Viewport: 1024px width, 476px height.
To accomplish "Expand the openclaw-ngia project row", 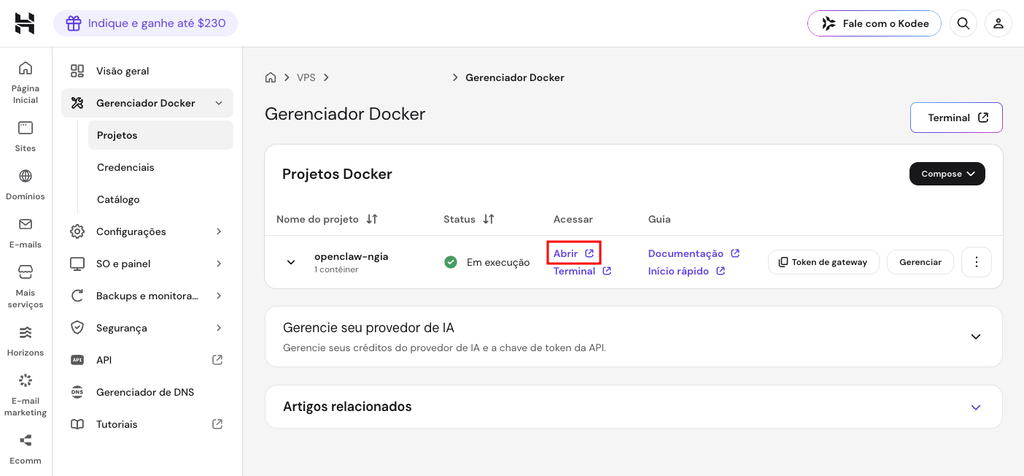I will point(291,262).
